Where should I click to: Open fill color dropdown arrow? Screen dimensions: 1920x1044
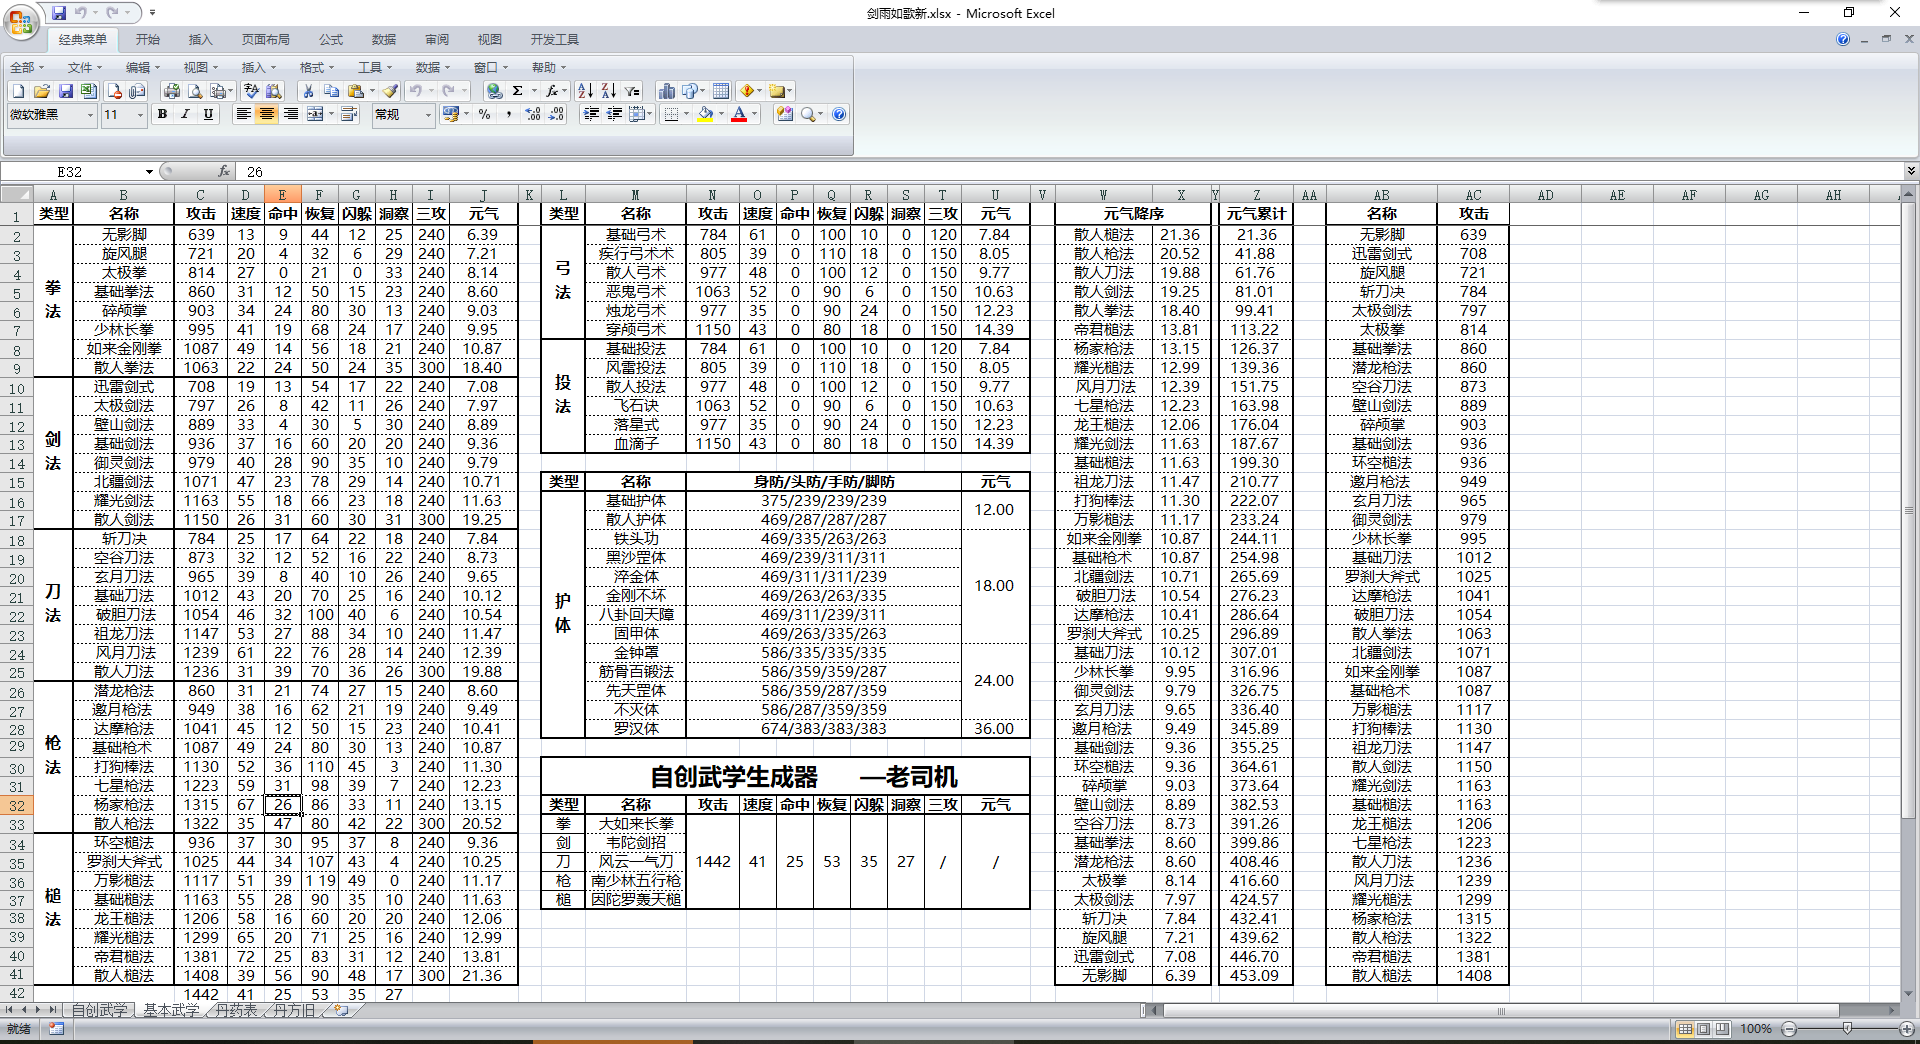[x=721, y=114]
